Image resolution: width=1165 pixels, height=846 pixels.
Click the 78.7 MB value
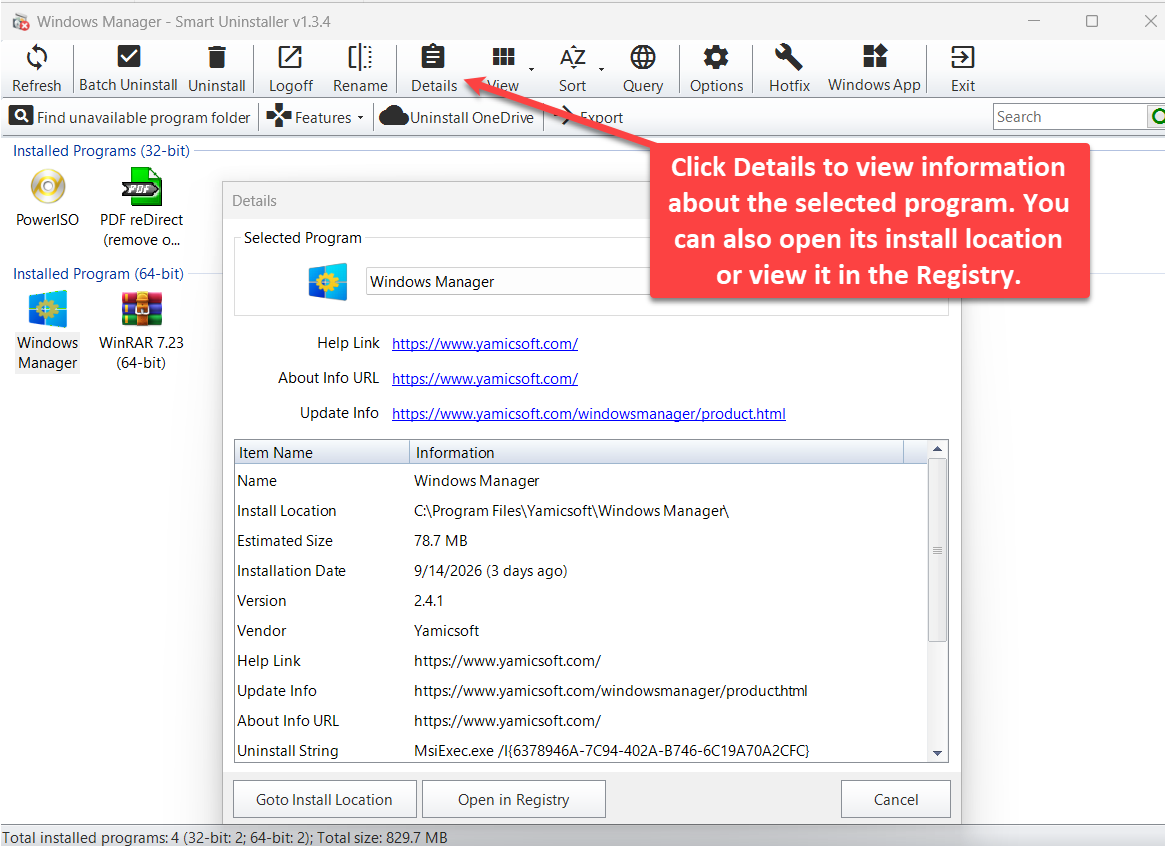tap(441, 541)
